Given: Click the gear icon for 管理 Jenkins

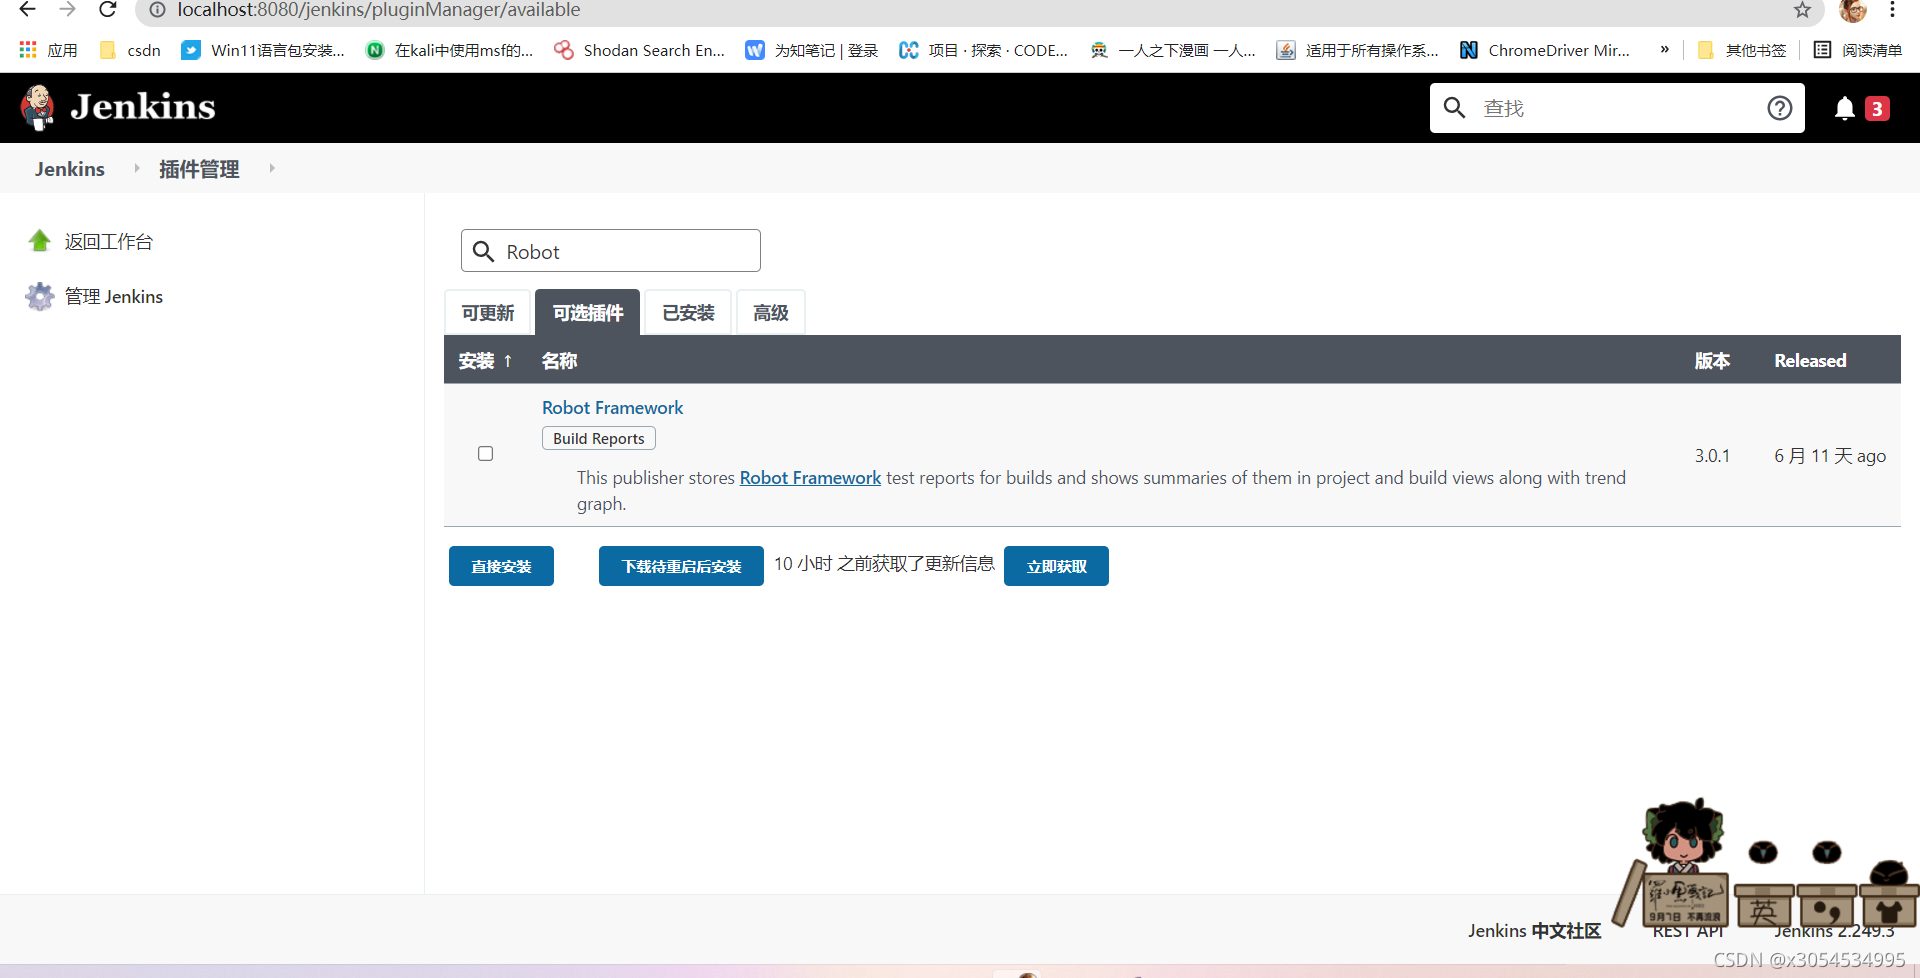Looking at the screenshot, I should pos(40,296).
